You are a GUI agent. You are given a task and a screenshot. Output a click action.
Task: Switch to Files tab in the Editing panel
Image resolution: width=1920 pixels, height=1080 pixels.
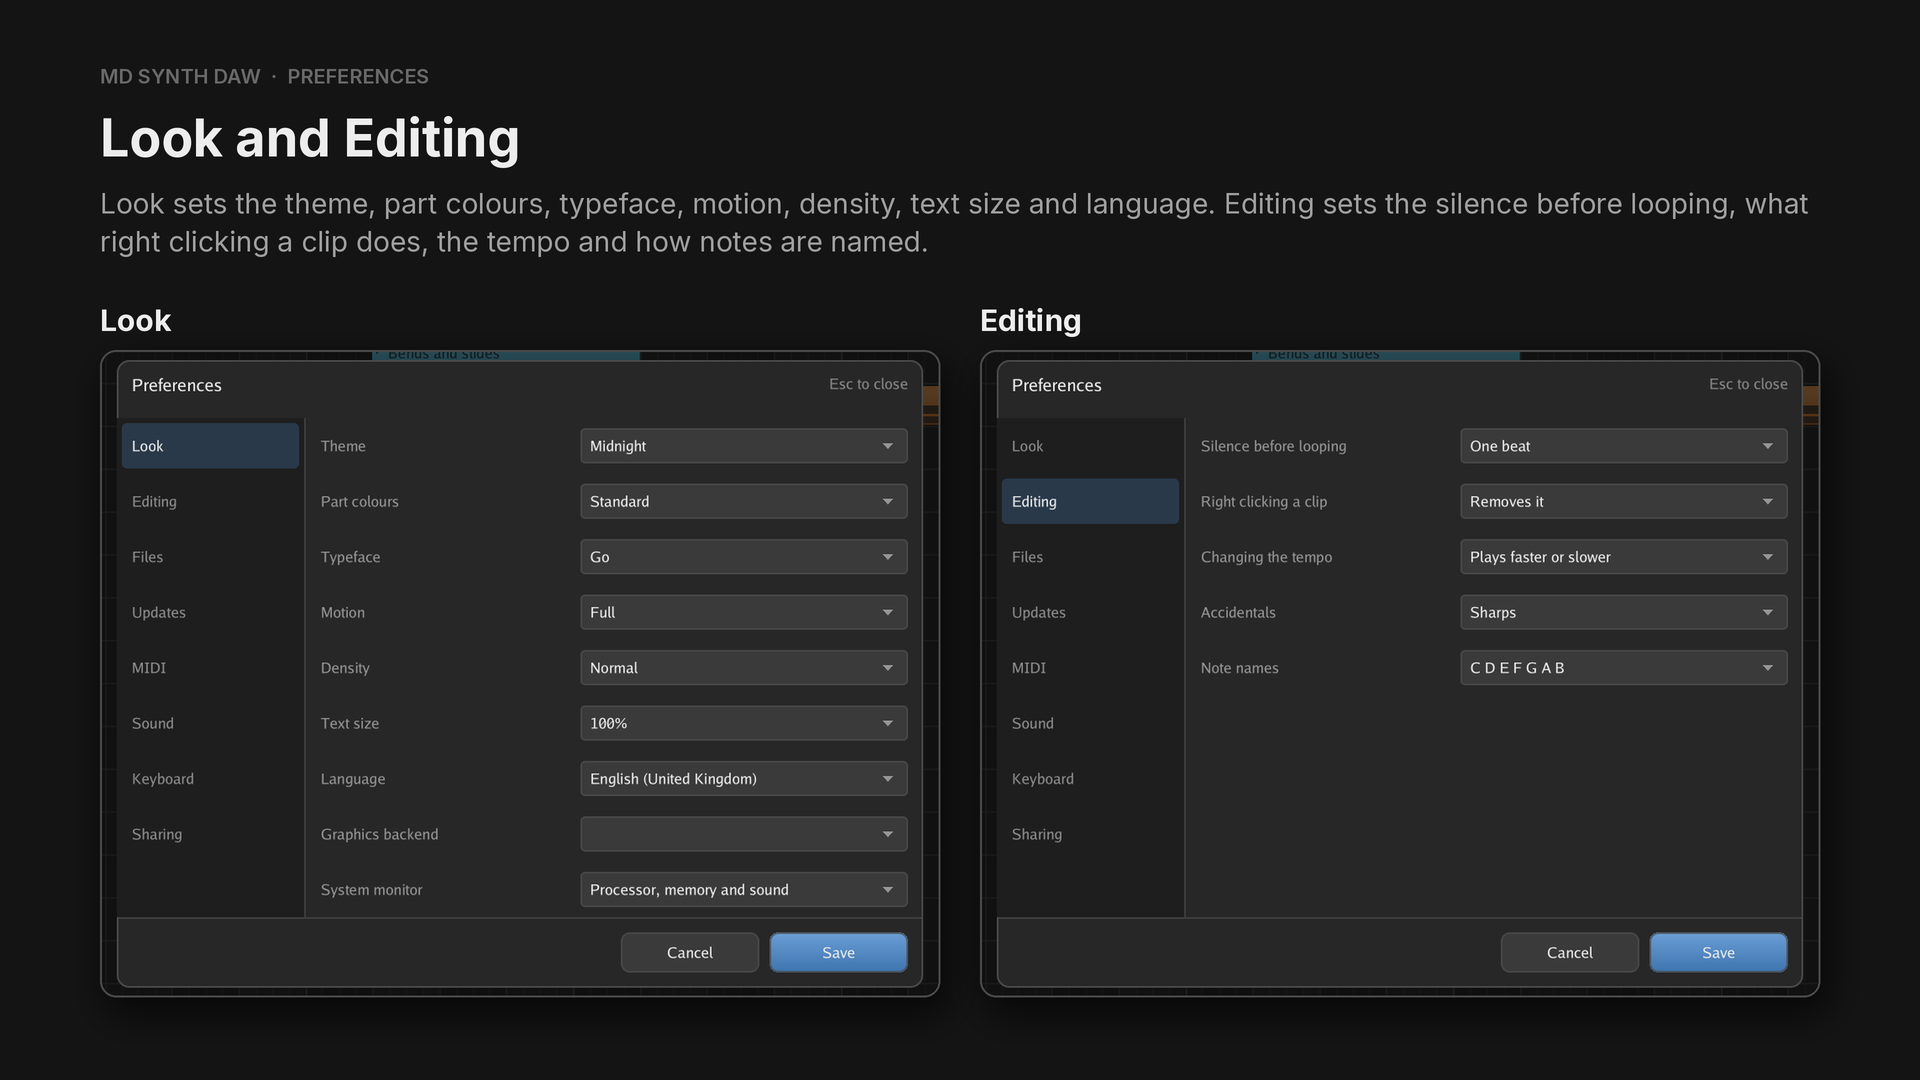coord(1090,557)
